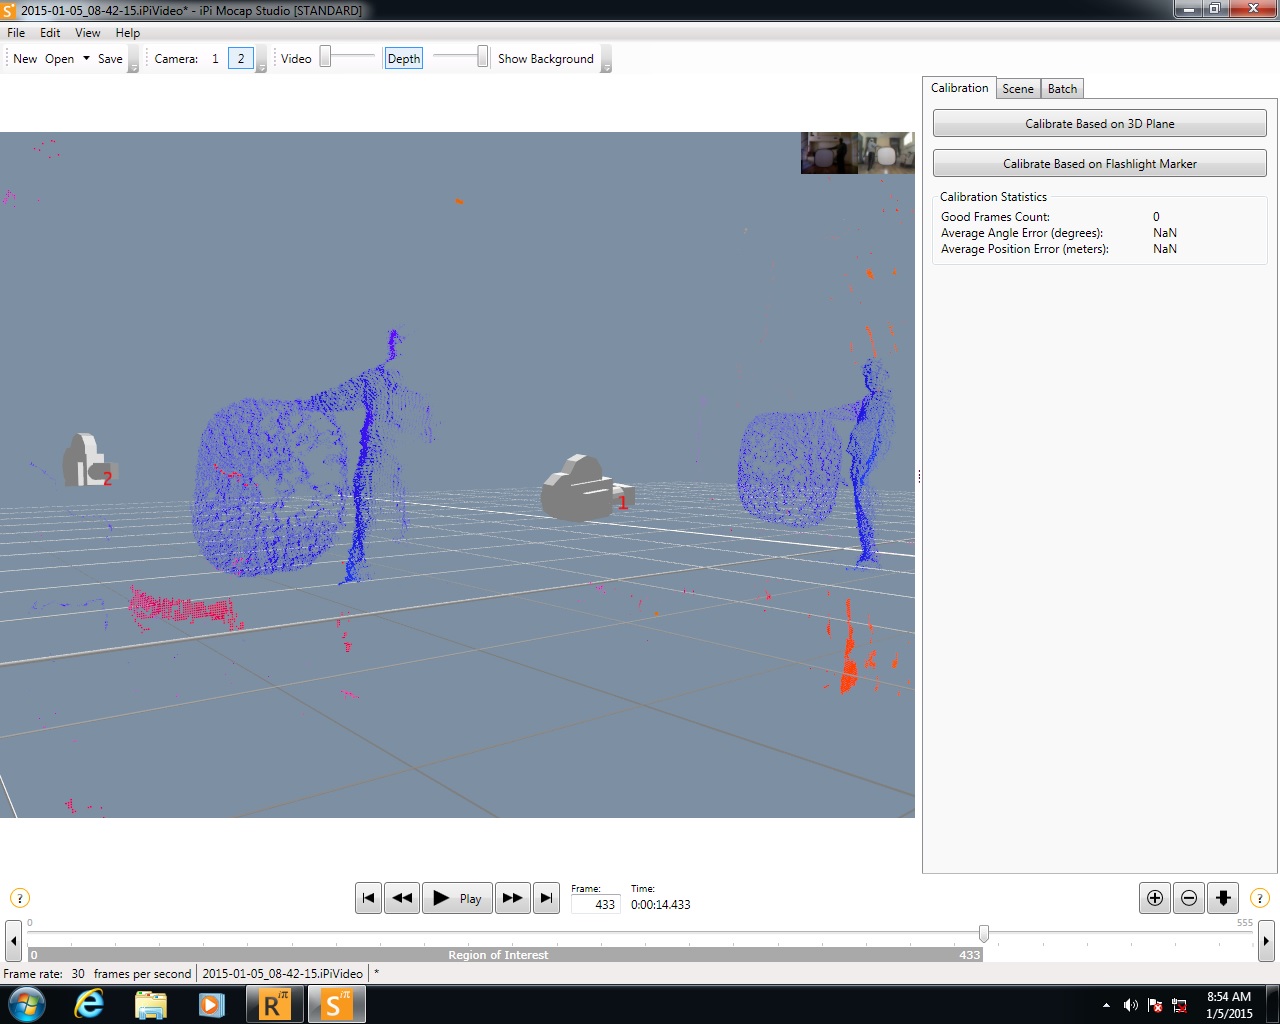
Task: Launch Internet Explorer from the taskbar
Action: click(89, 1004)
